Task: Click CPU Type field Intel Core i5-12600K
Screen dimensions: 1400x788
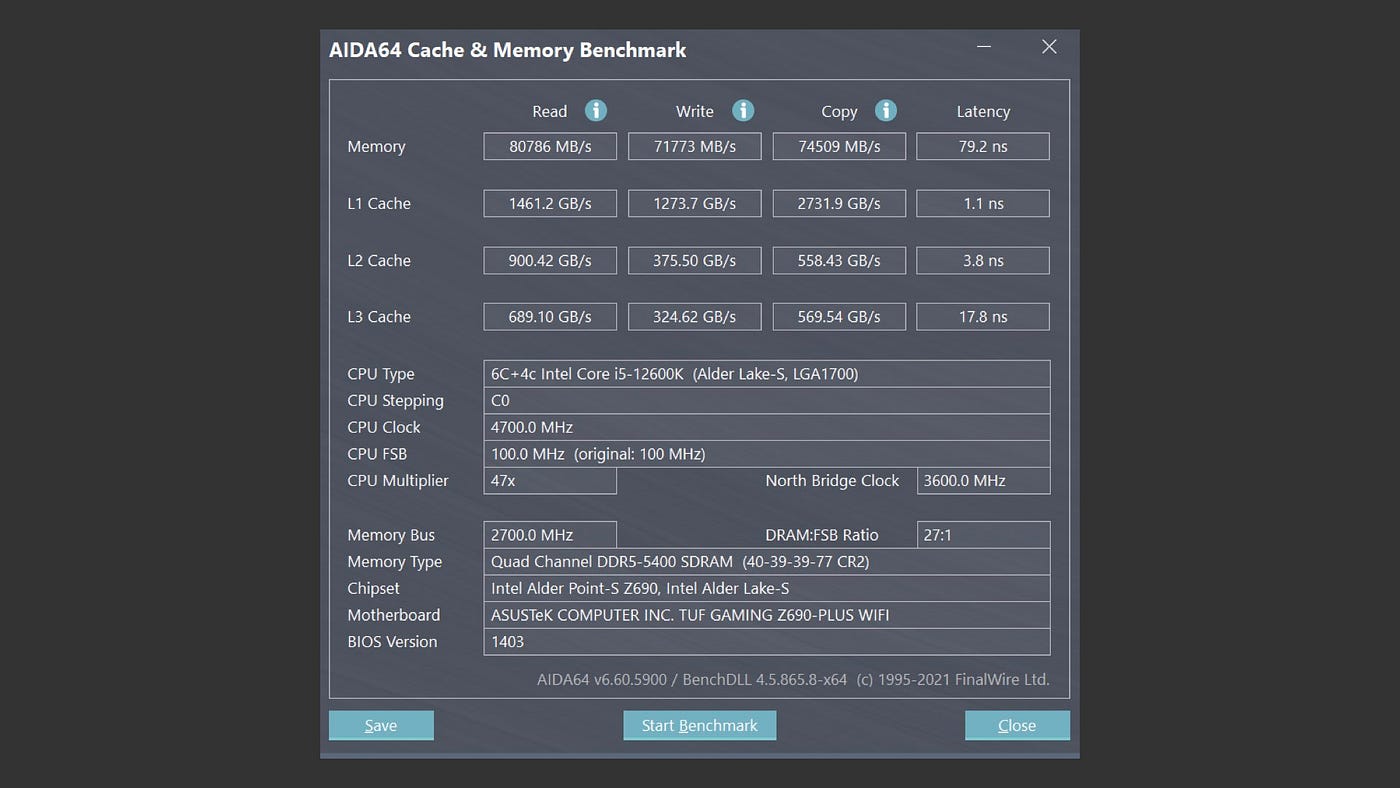Action: click(x=767, y=374)
